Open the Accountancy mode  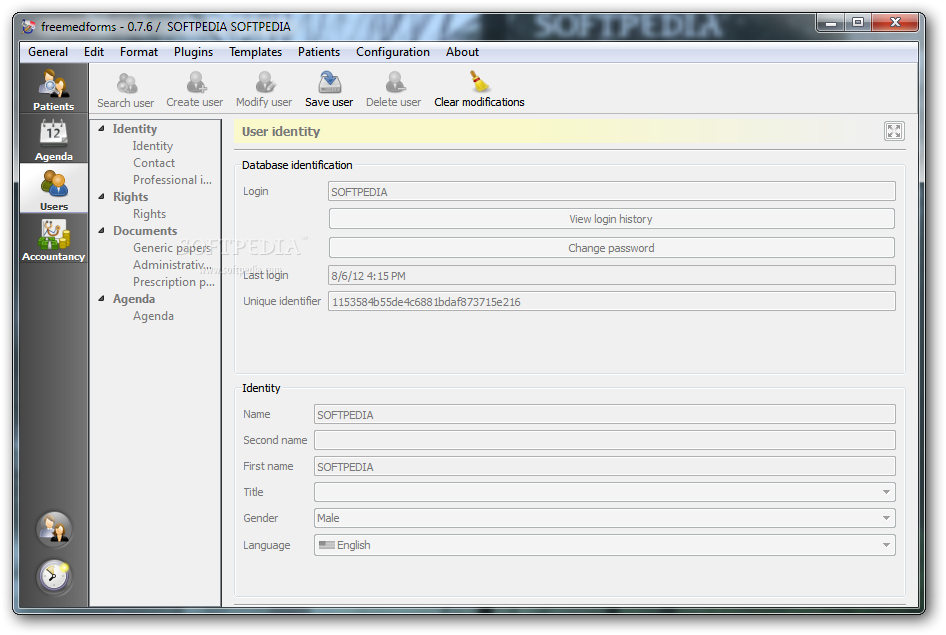(54, 239)
